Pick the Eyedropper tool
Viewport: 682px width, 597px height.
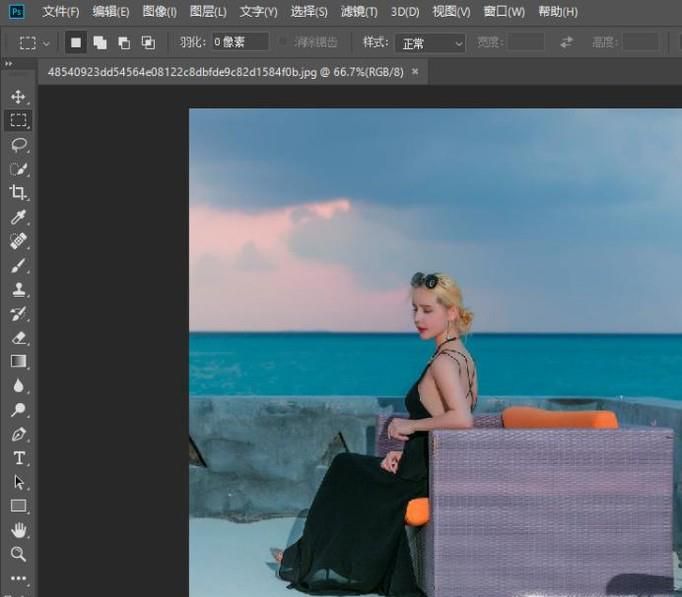[18, 217]
